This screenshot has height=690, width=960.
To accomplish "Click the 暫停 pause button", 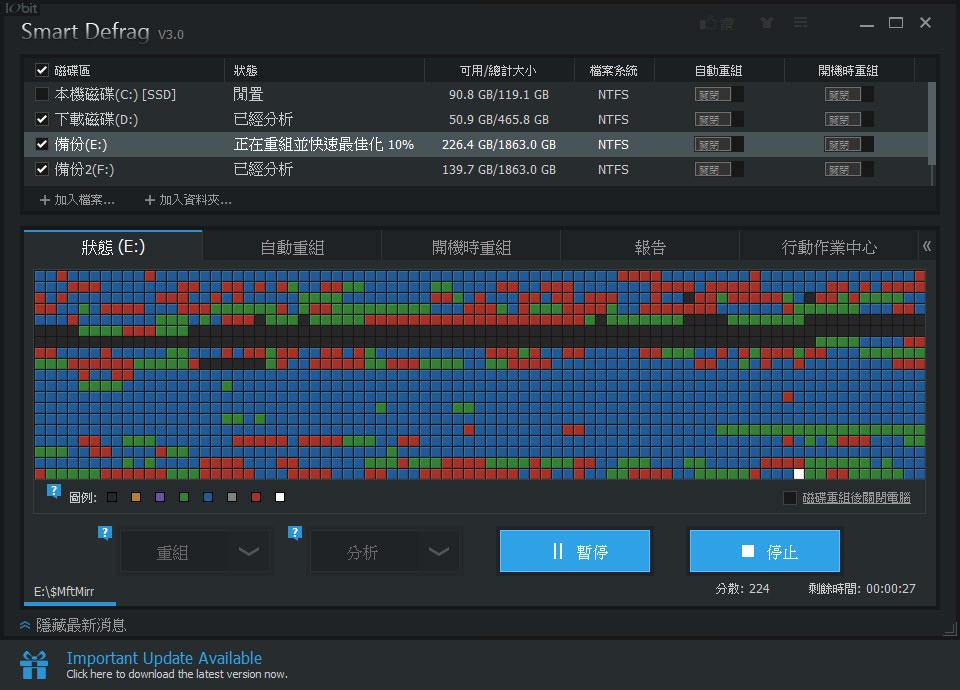I will coord(574,551).
